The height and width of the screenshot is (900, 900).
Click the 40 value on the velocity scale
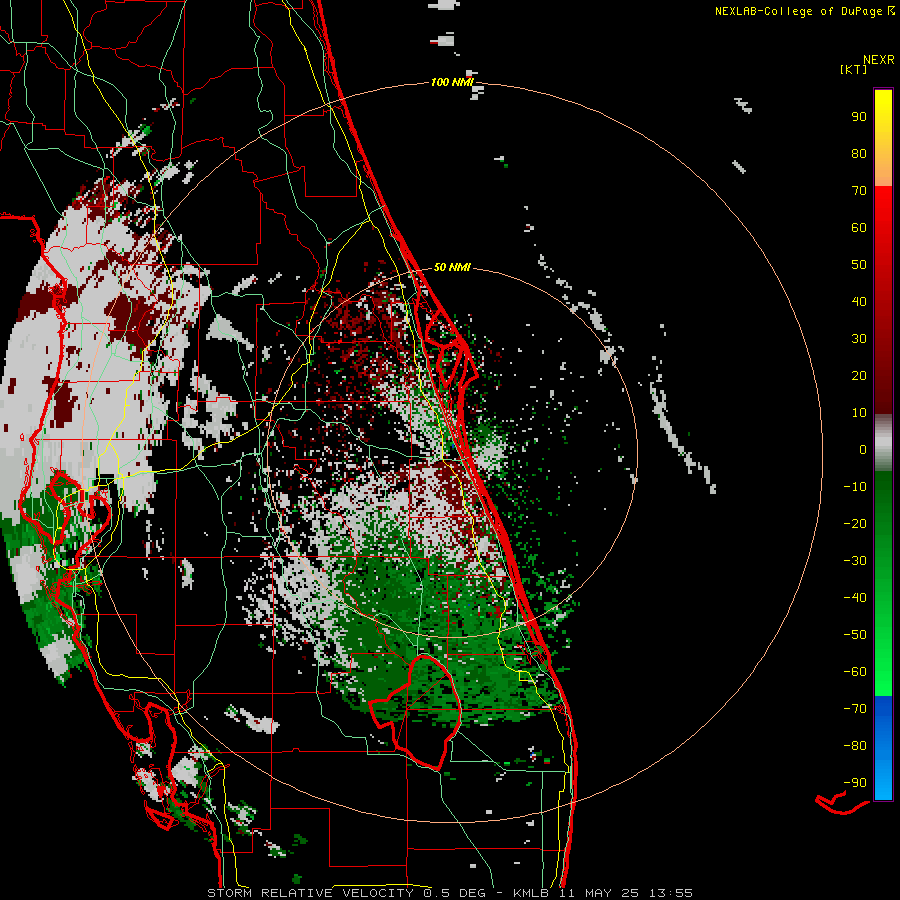(x=859, y=301)
